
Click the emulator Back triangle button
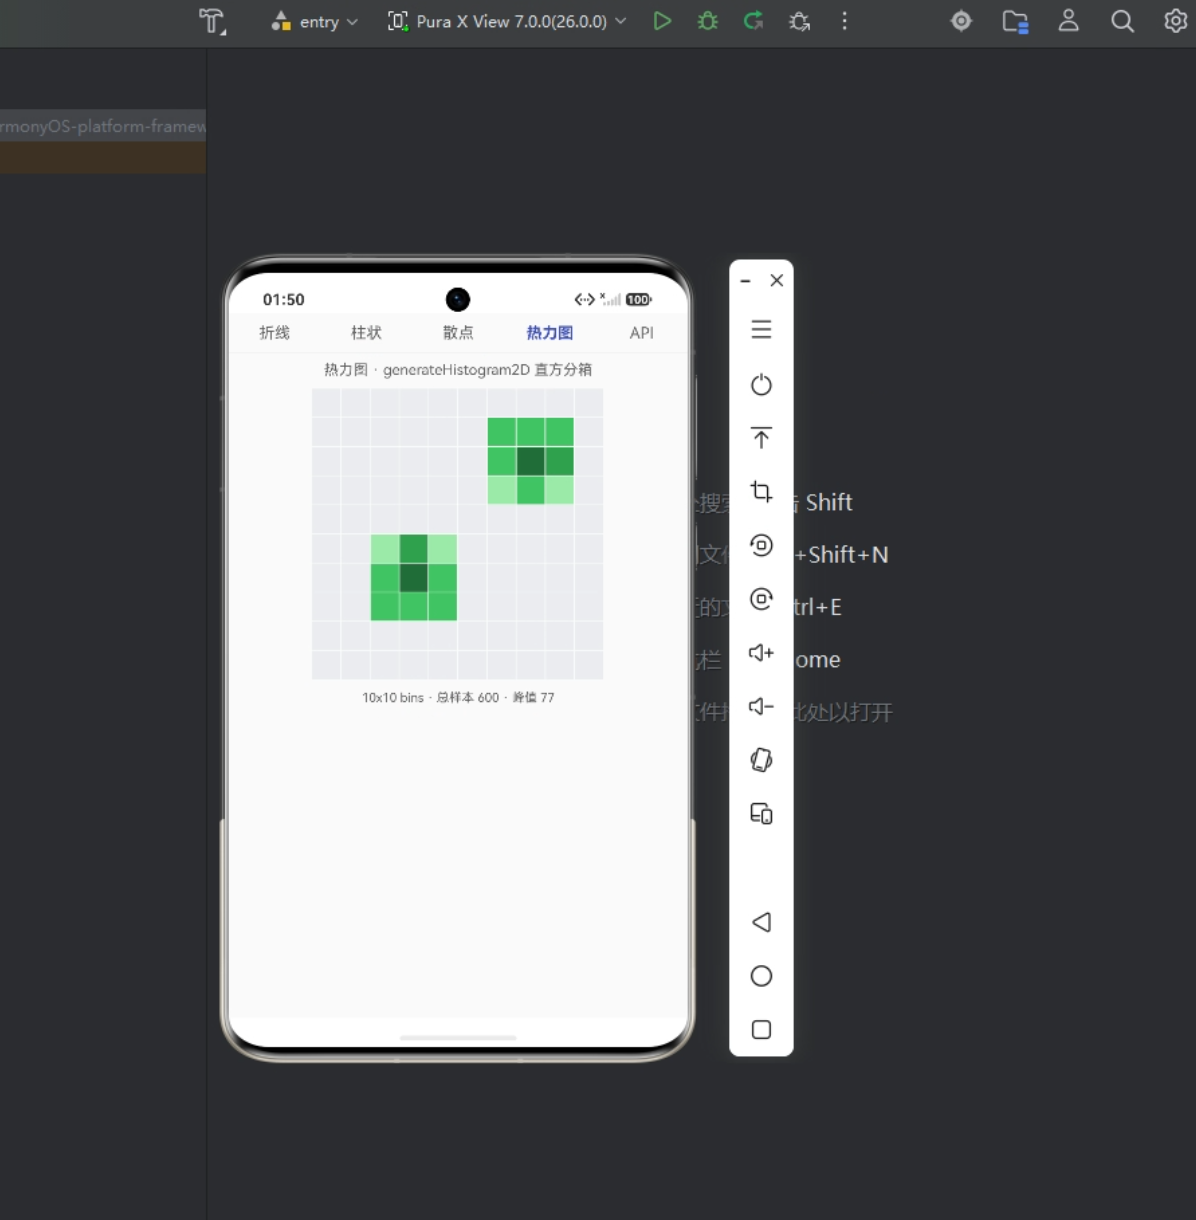coord(761,922)
